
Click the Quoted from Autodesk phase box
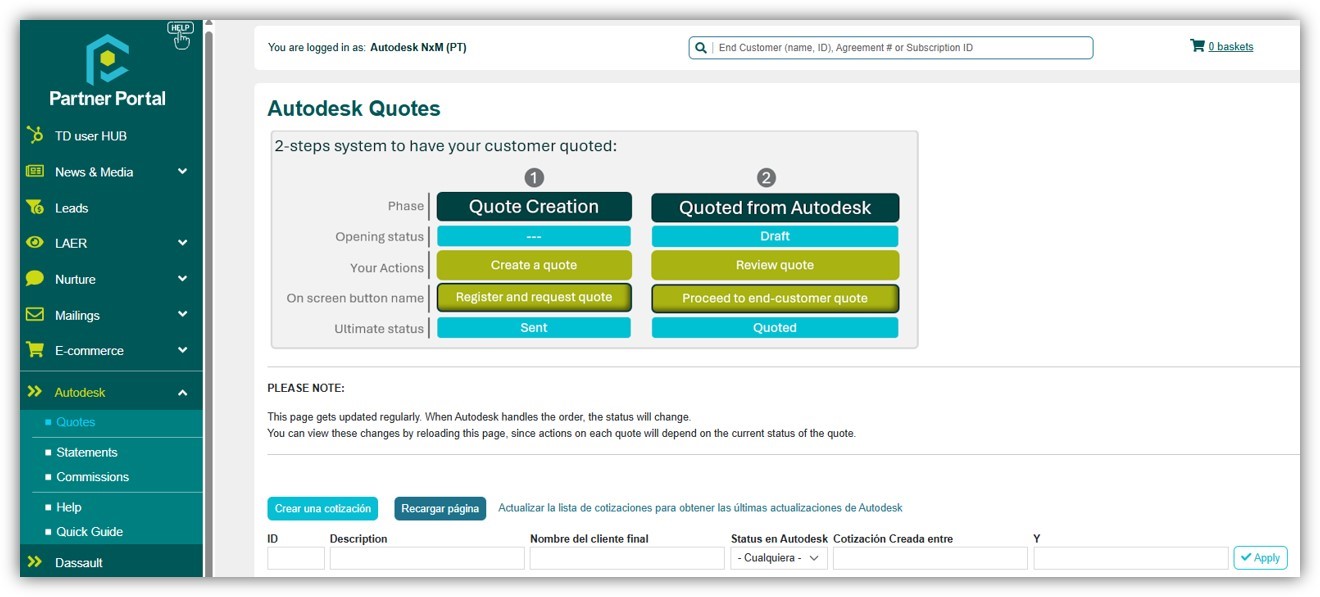775,208
